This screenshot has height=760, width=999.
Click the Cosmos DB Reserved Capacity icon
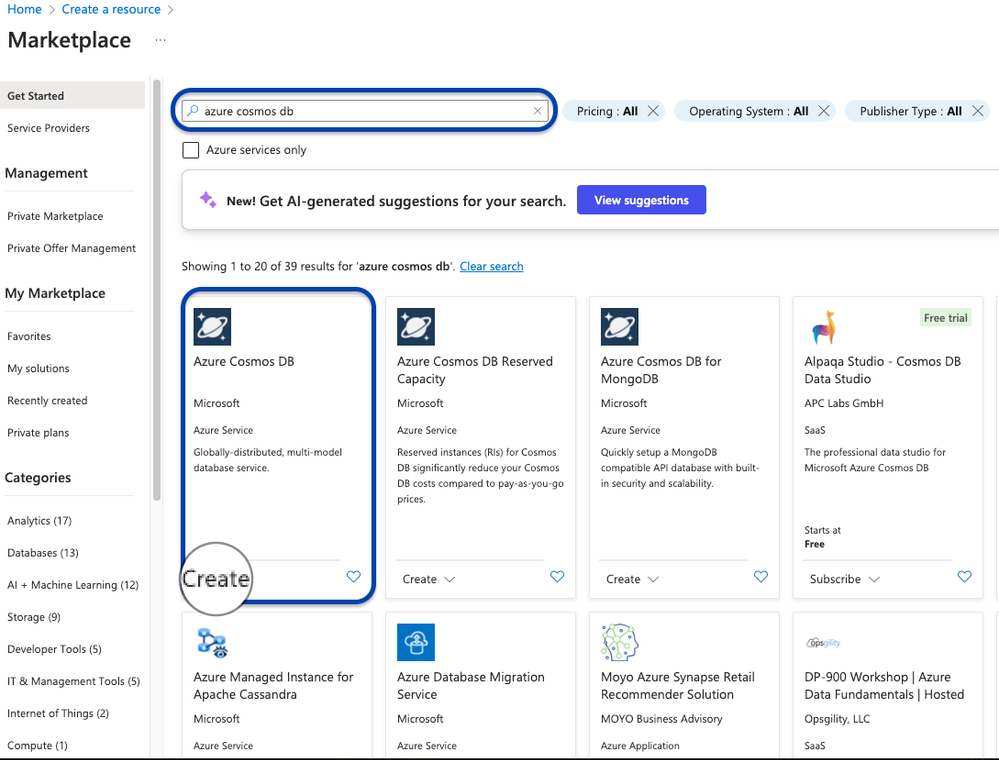point(415,327)
